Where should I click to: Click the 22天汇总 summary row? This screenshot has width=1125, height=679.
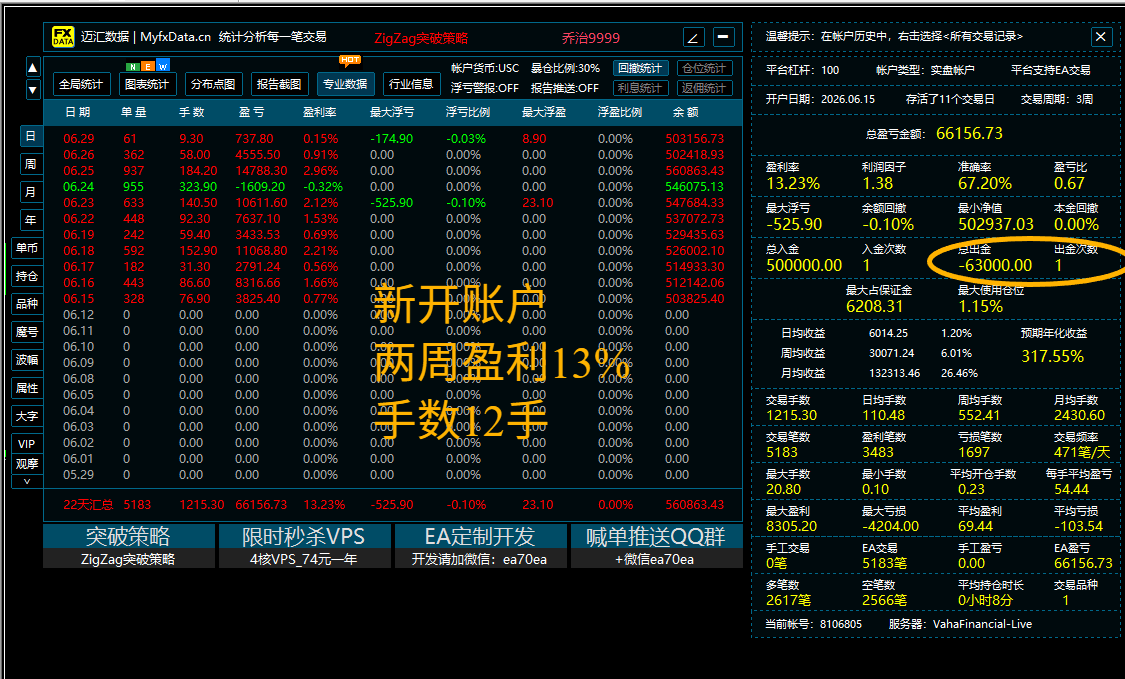392,505
